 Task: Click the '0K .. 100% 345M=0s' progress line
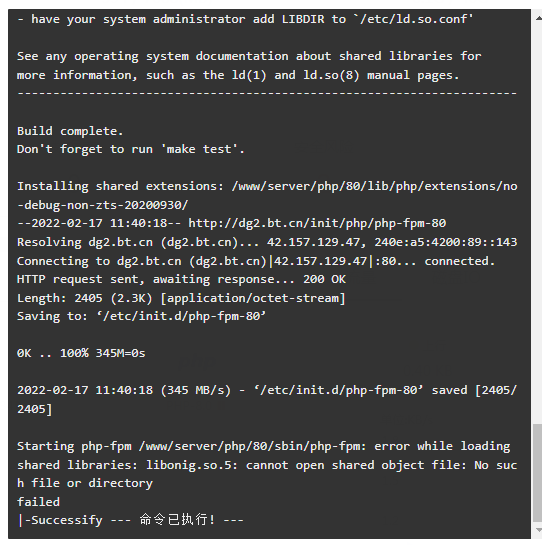(x=81, y=353)
